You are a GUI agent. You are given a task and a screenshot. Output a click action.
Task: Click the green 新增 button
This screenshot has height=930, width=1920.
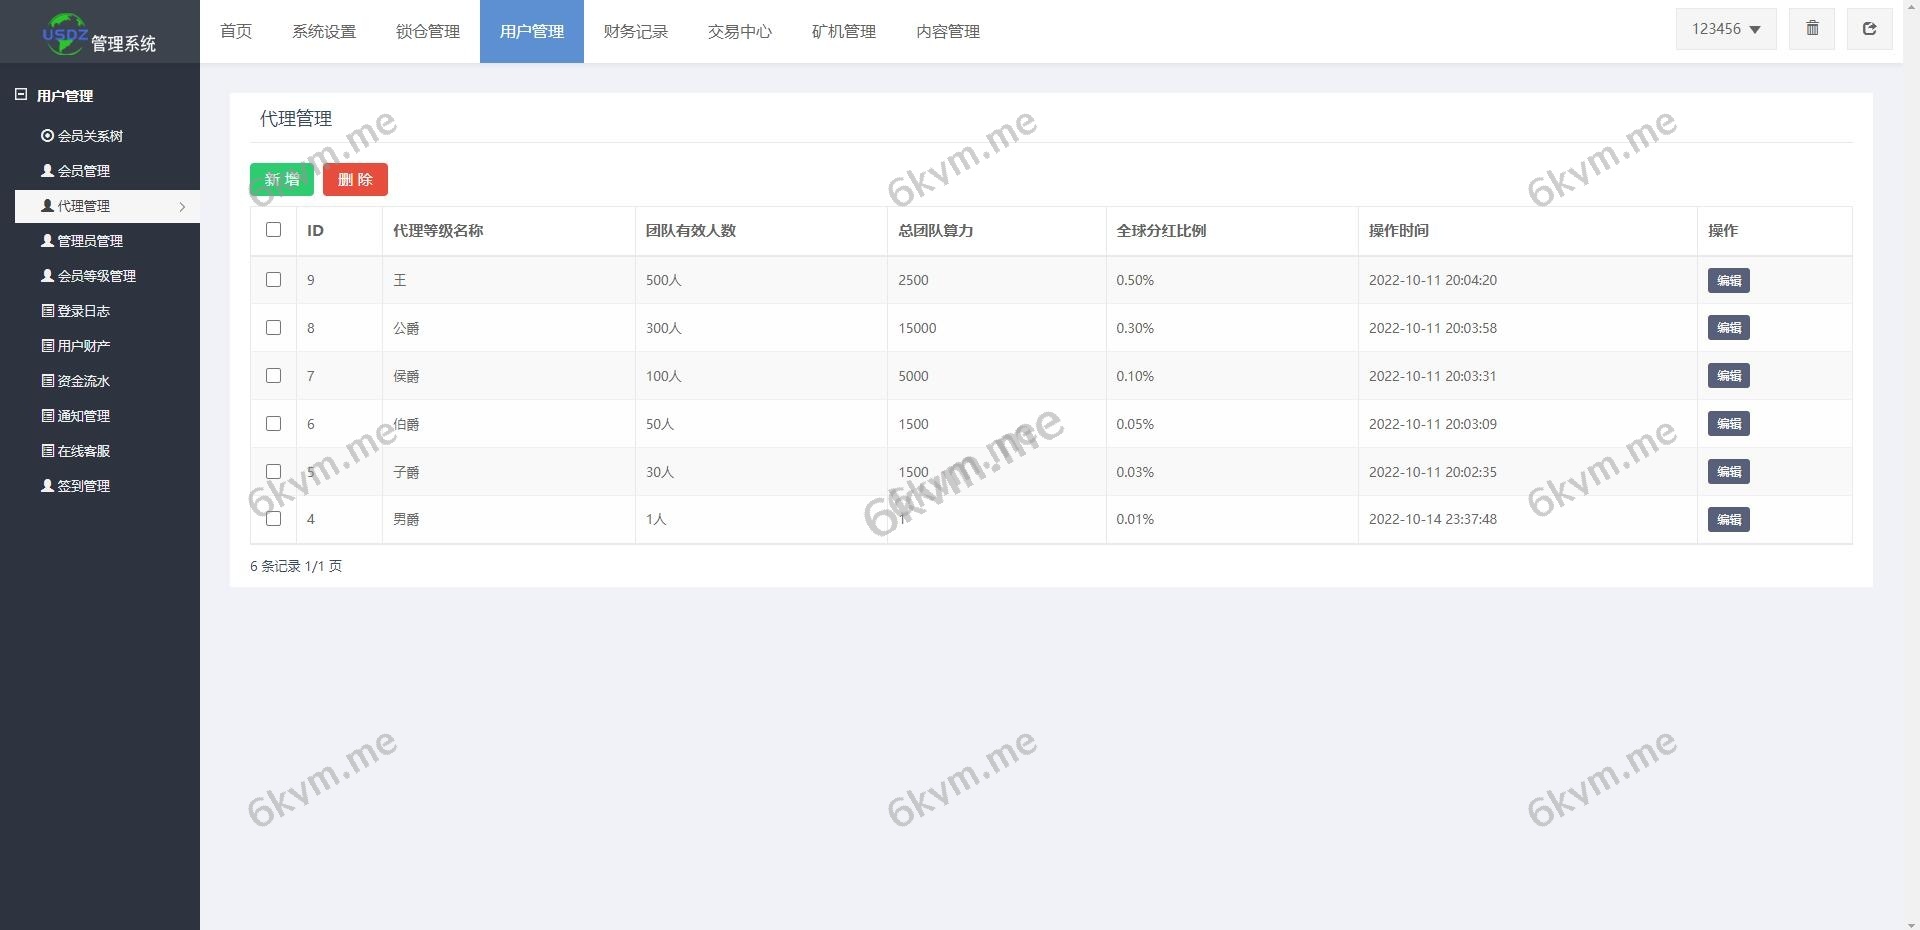(x=281, y=180)
